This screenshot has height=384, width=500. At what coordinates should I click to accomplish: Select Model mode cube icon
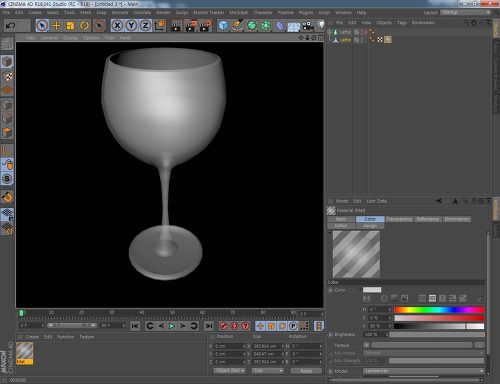click(7, 62)
